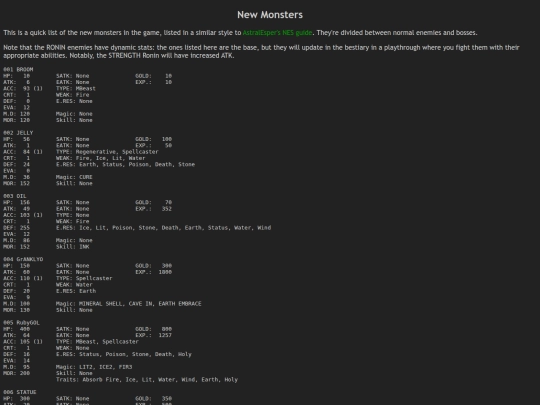
Task: Click BROOM's 'ACC: 93 (1)' stat
Action: (x=23, y=89)
